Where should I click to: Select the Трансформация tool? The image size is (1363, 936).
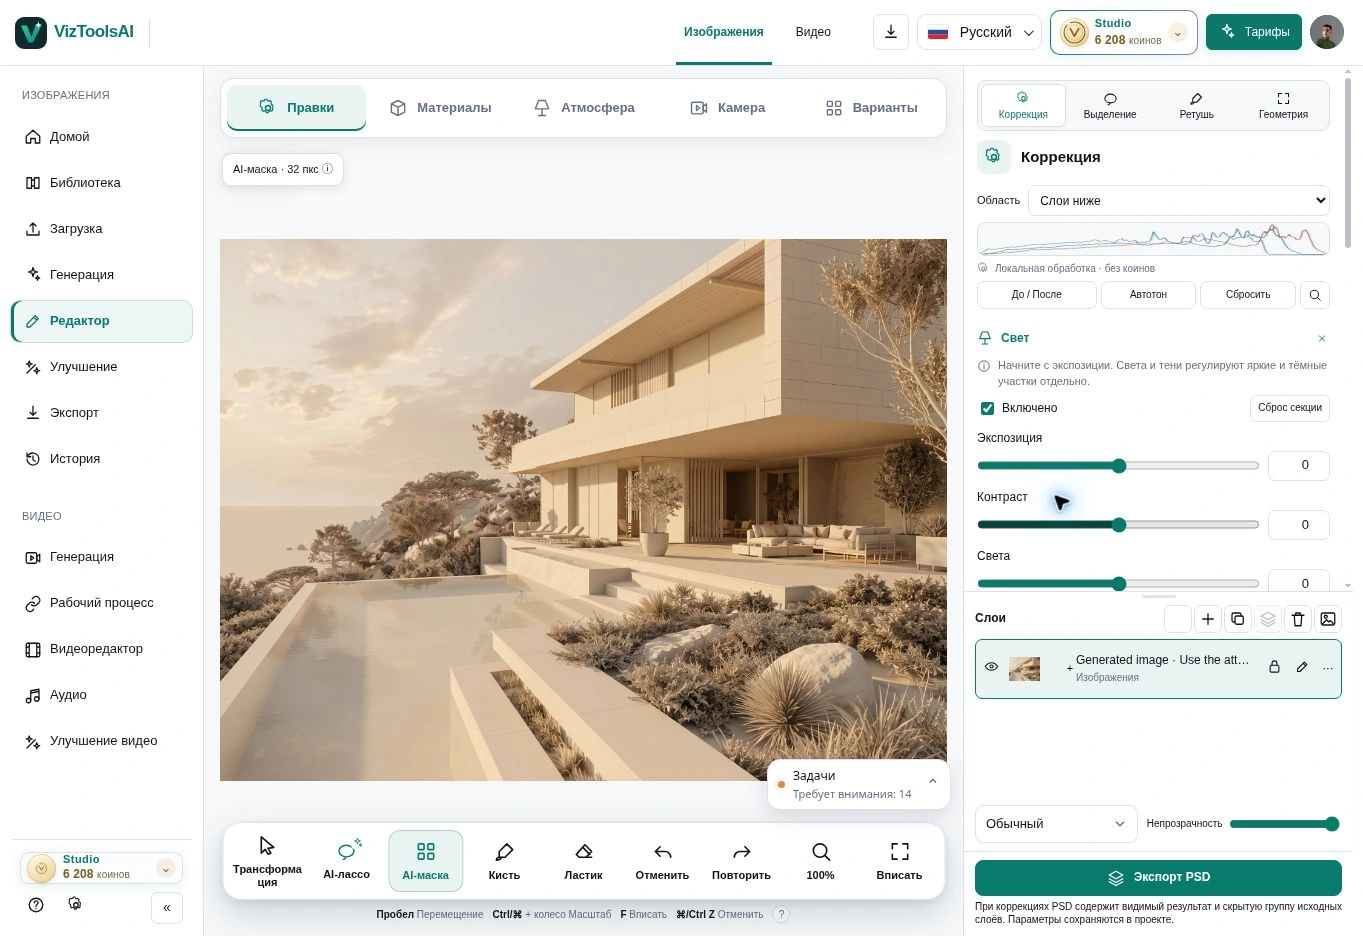[x=267, y=861]
